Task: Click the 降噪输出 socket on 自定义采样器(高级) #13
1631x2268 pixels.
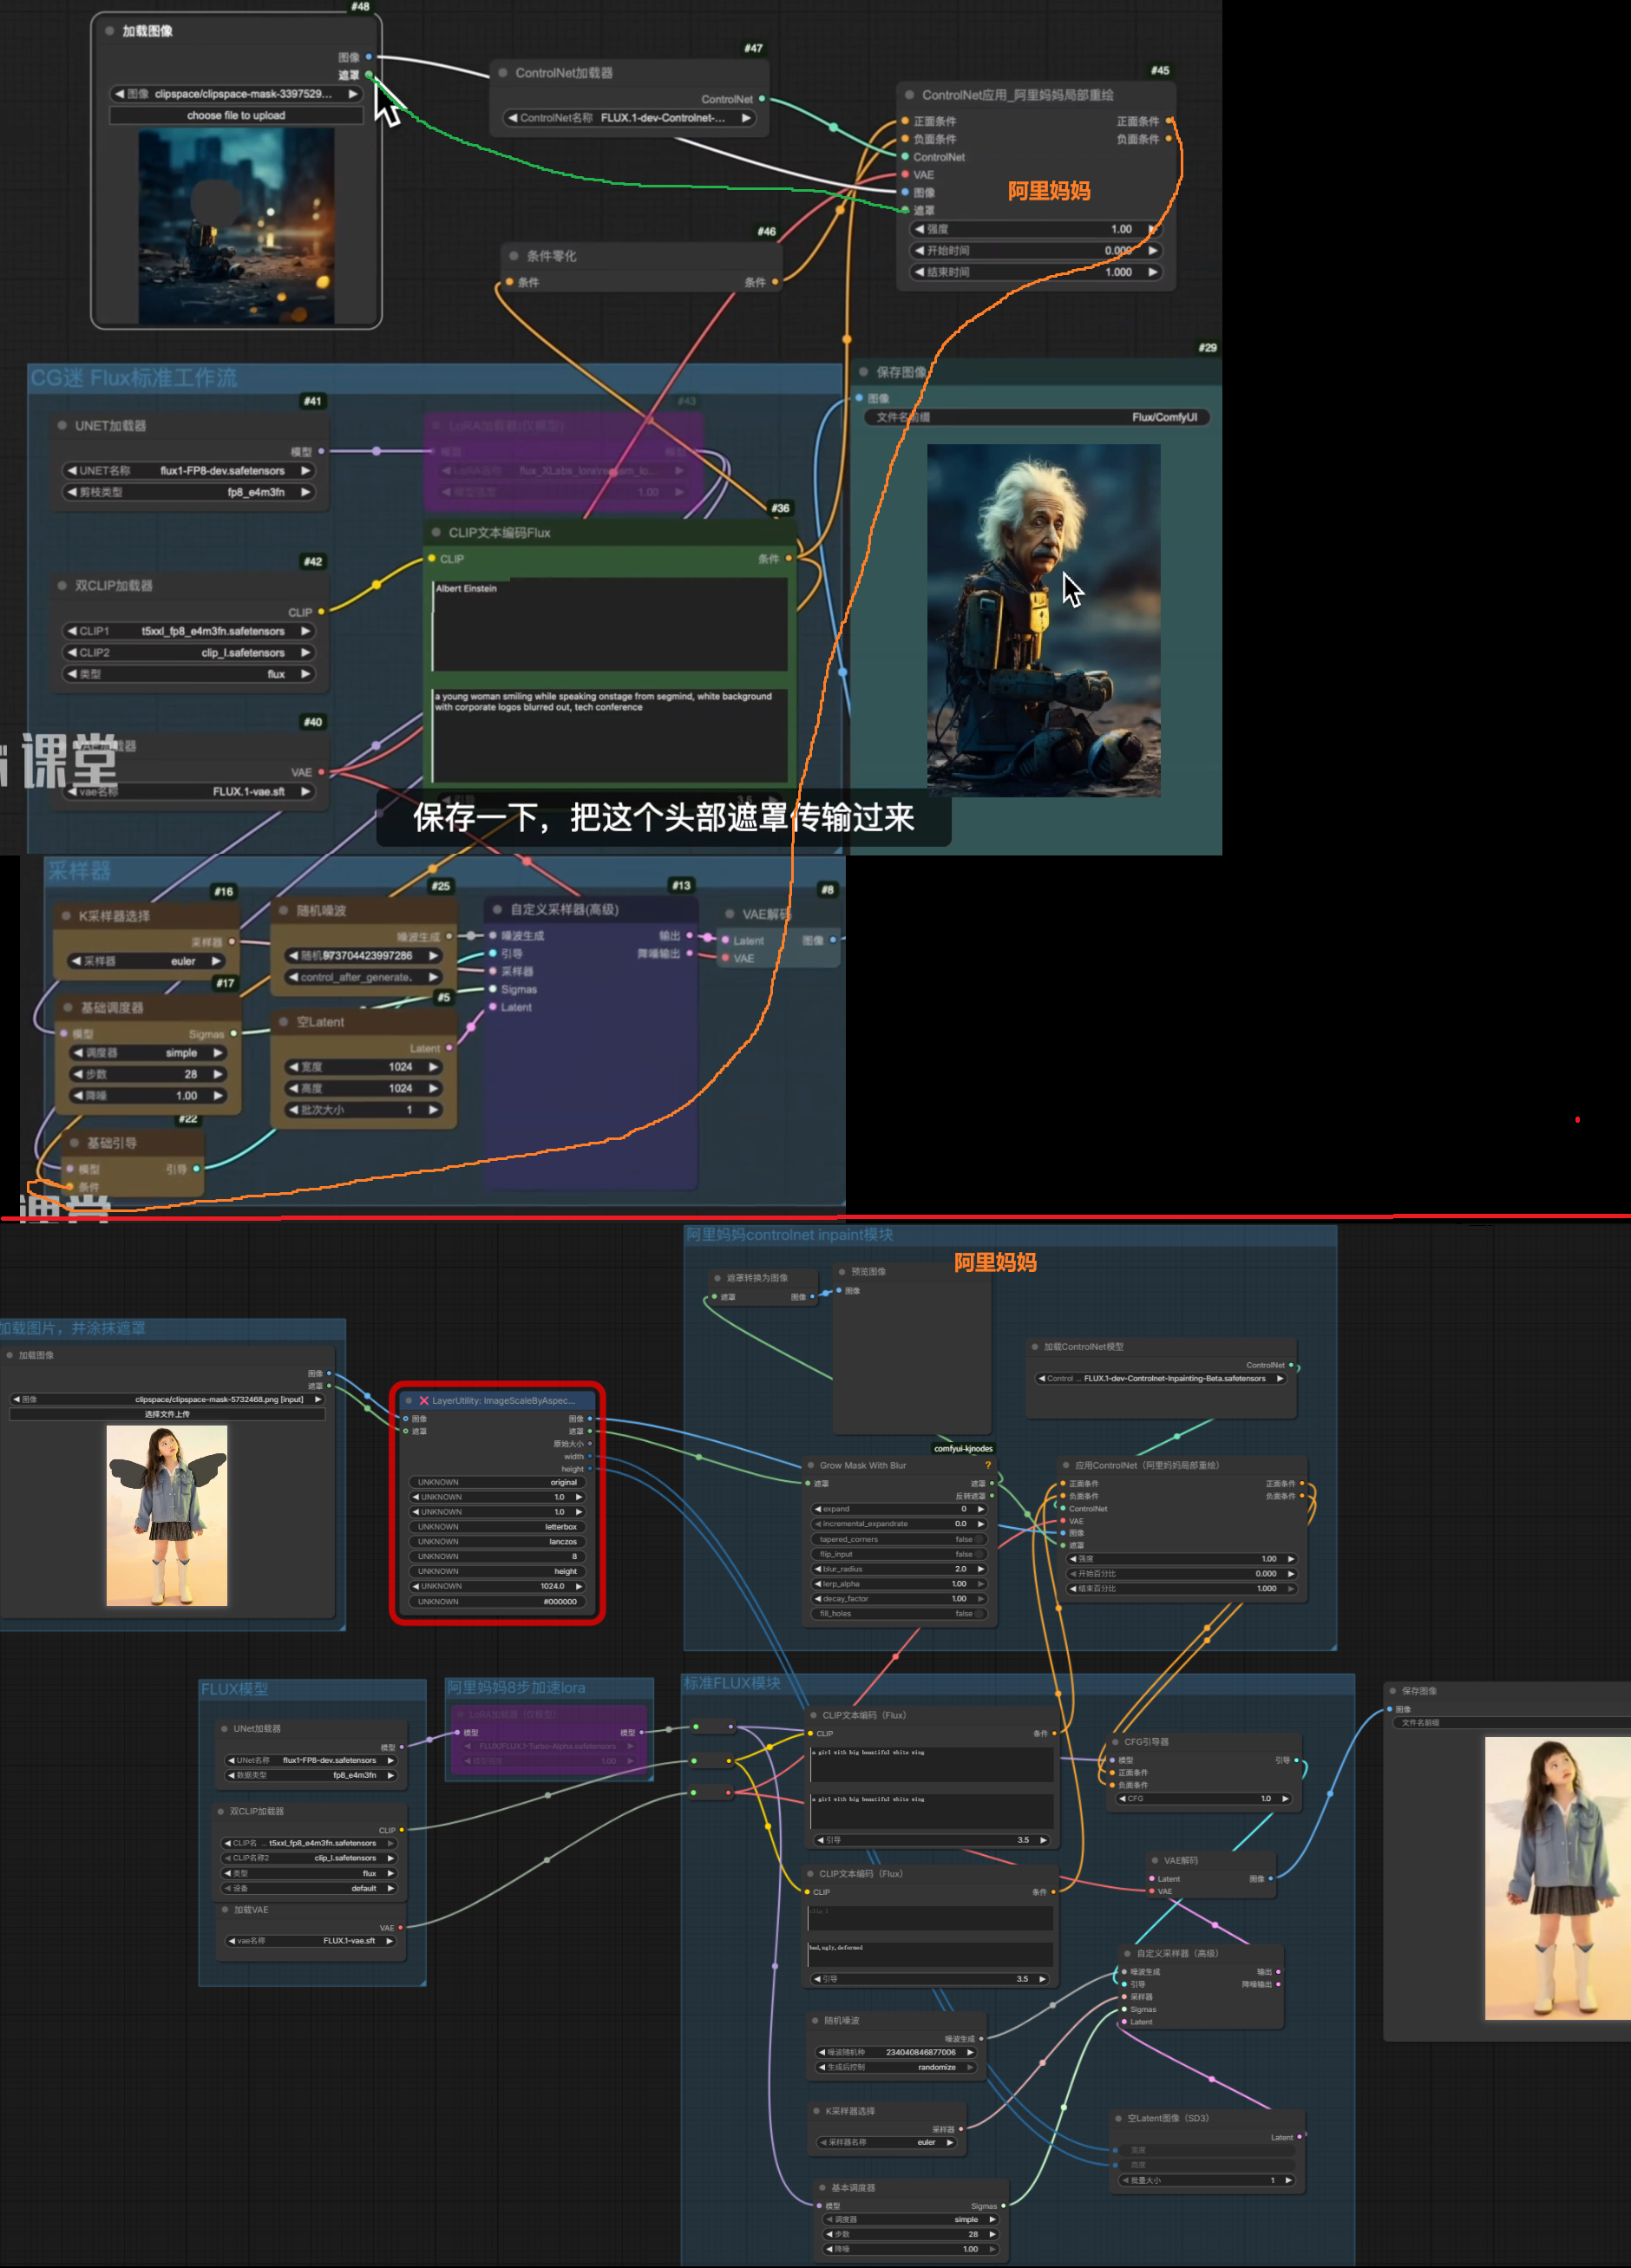Action: coord(689,953)
